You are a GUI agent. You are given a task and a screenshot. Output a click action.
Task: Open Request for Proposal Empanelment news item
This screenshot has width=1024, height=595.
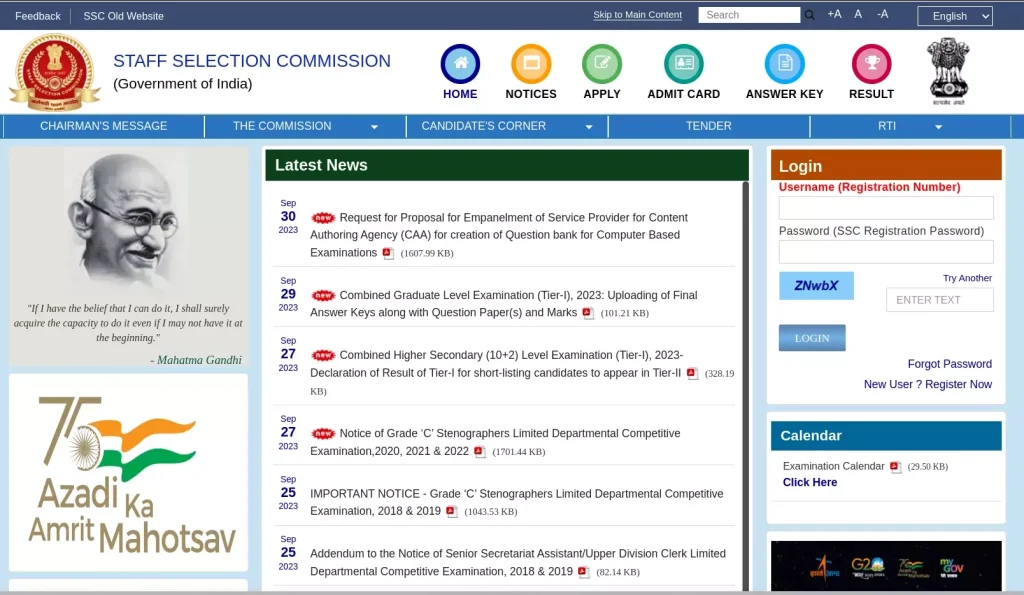(499, 235)
